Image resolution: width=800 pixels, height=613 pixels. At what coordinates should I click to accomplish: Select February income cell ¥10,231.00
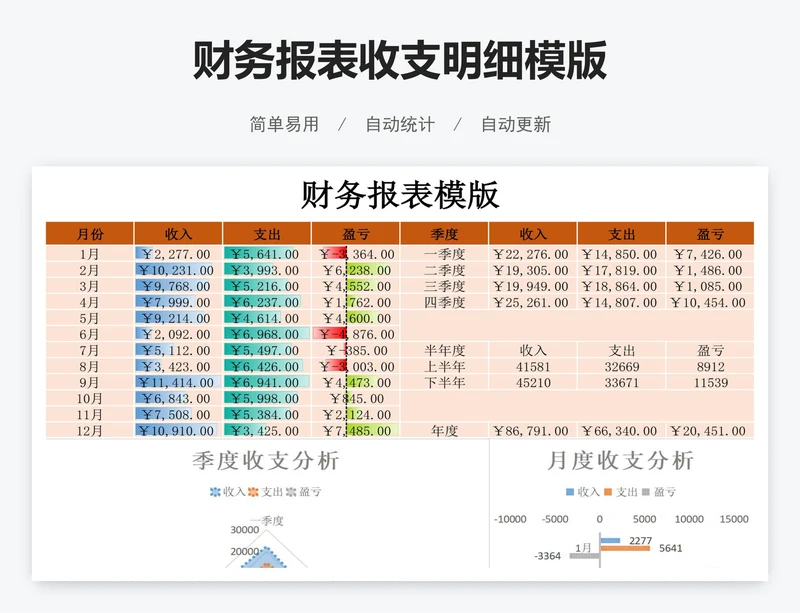click(178, 270)
